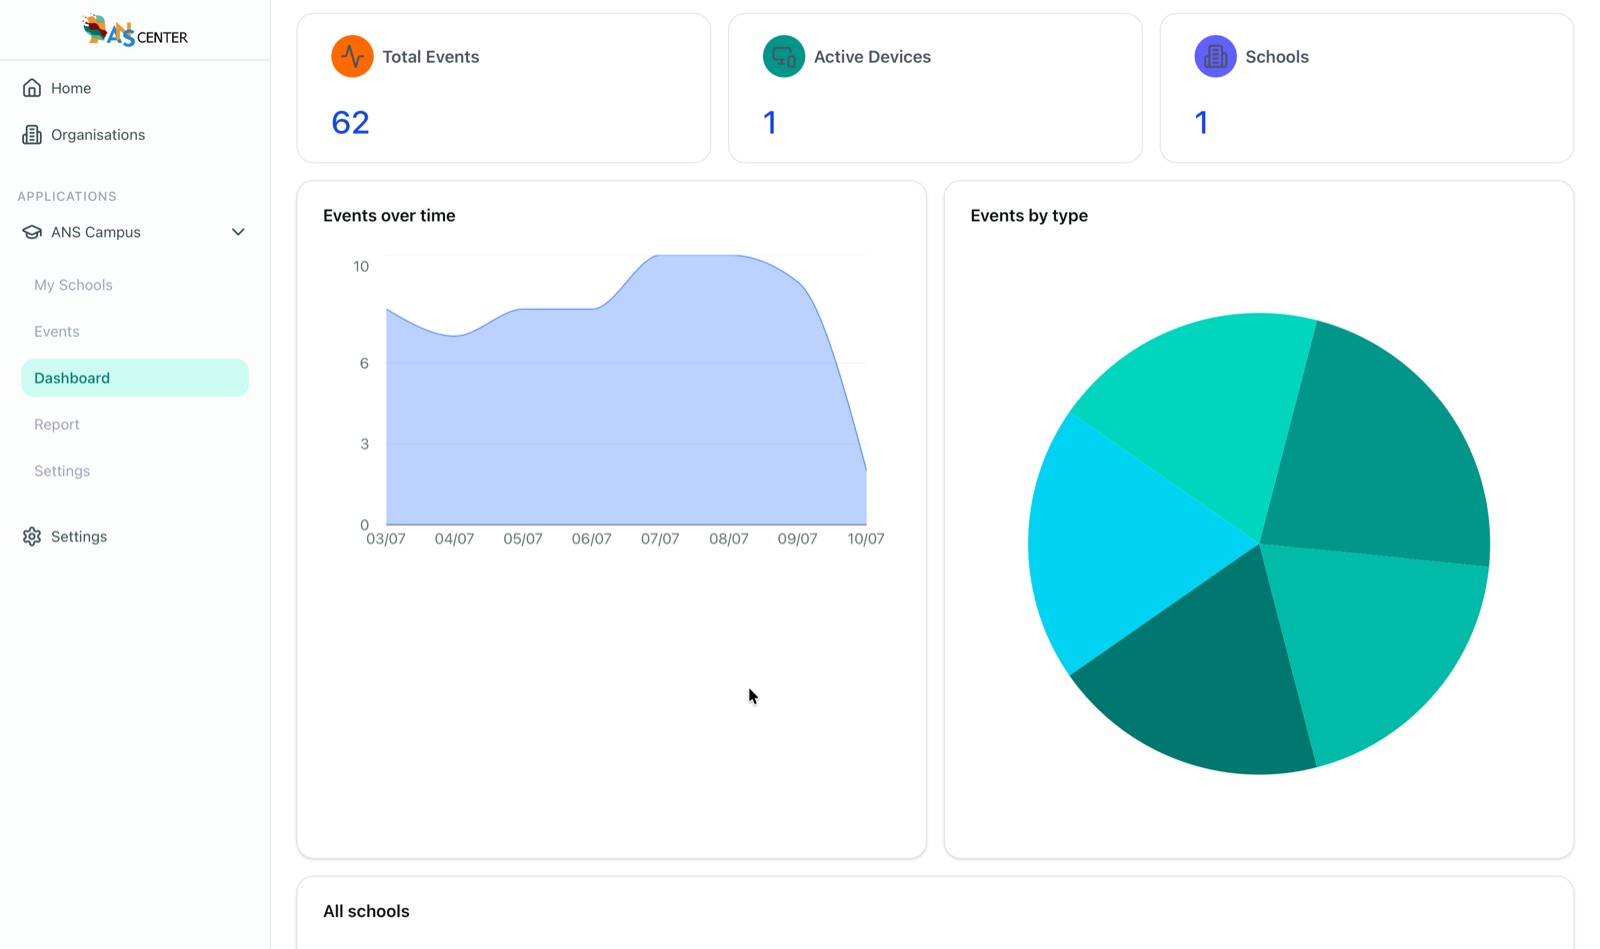Open the Report page
Screen dimensions: 1600x949
[57, 425]
